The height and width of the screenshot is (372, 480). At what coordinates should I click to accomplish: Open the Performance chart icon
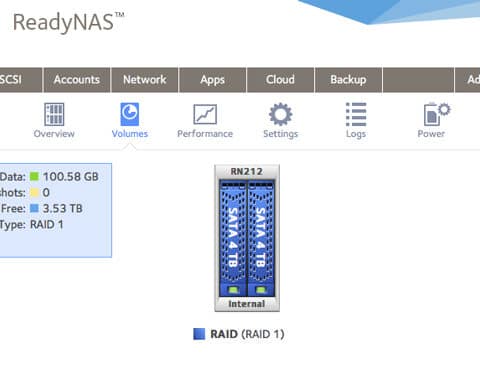tap(205, 114)
